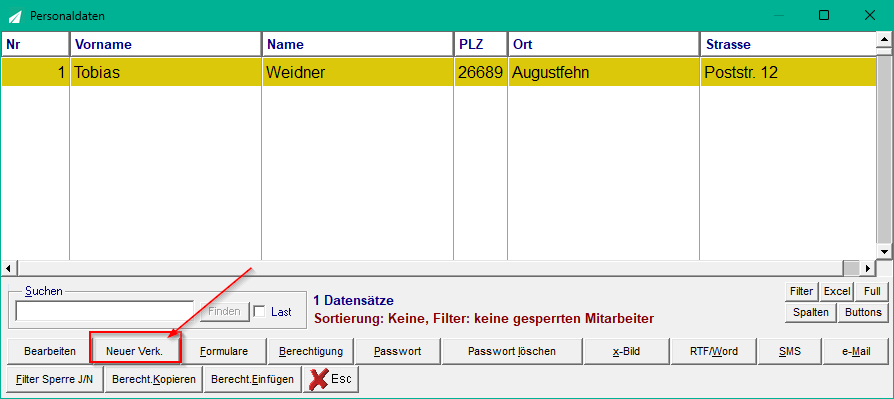Click the vertical scrollbar down arrow
This screenshot has height=399, width=894.
point(885,251)
